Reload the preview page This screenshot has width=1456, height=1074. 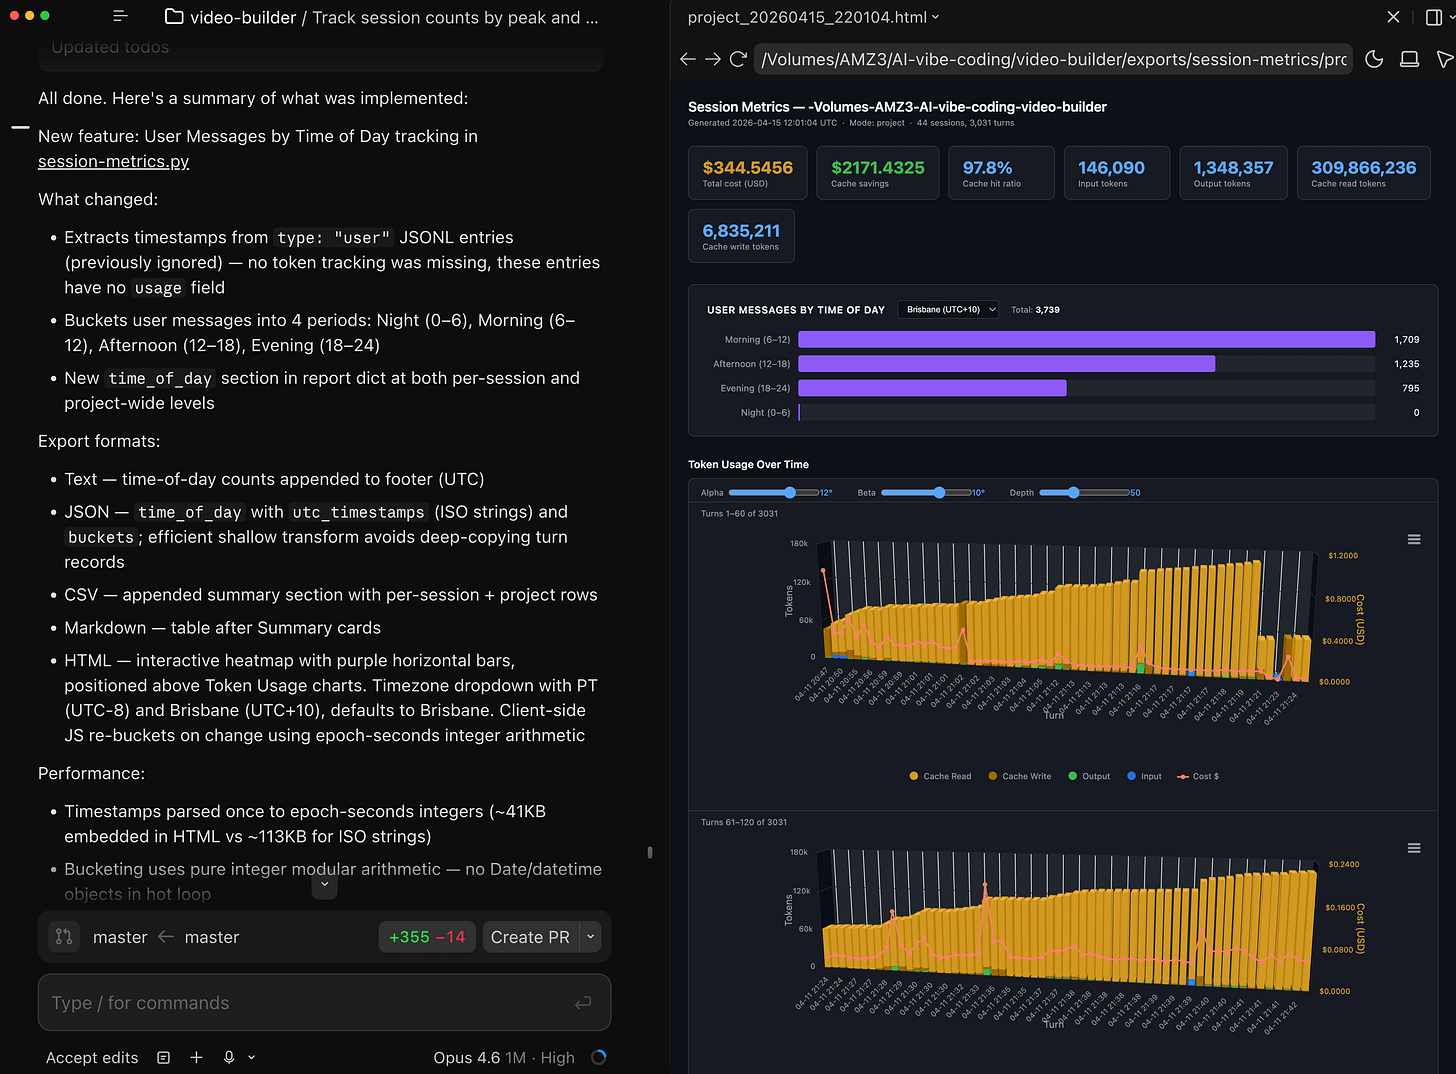(738, 59)
